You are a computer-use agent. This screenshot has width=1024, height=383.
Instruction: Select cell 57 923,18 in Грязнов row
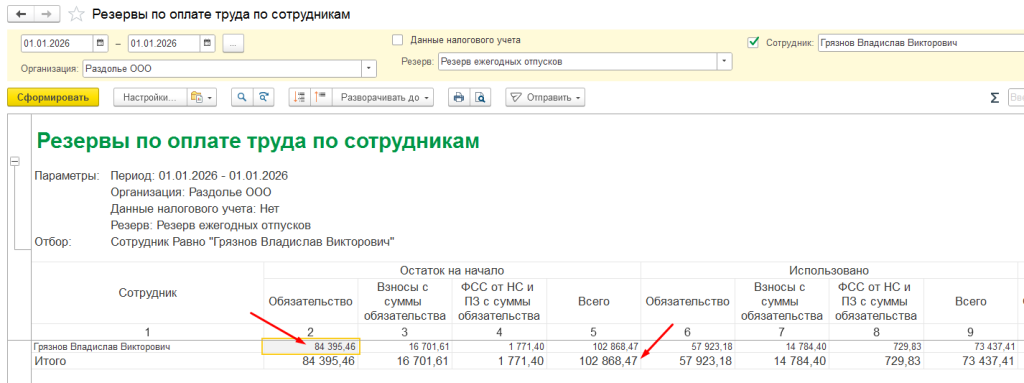[688, 347]
